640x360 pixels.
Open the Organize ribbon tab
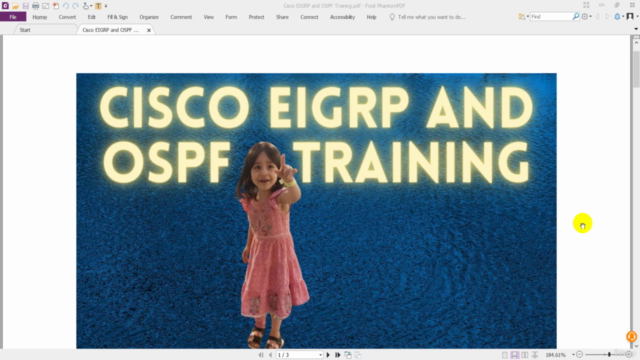[x=149, y=17]
